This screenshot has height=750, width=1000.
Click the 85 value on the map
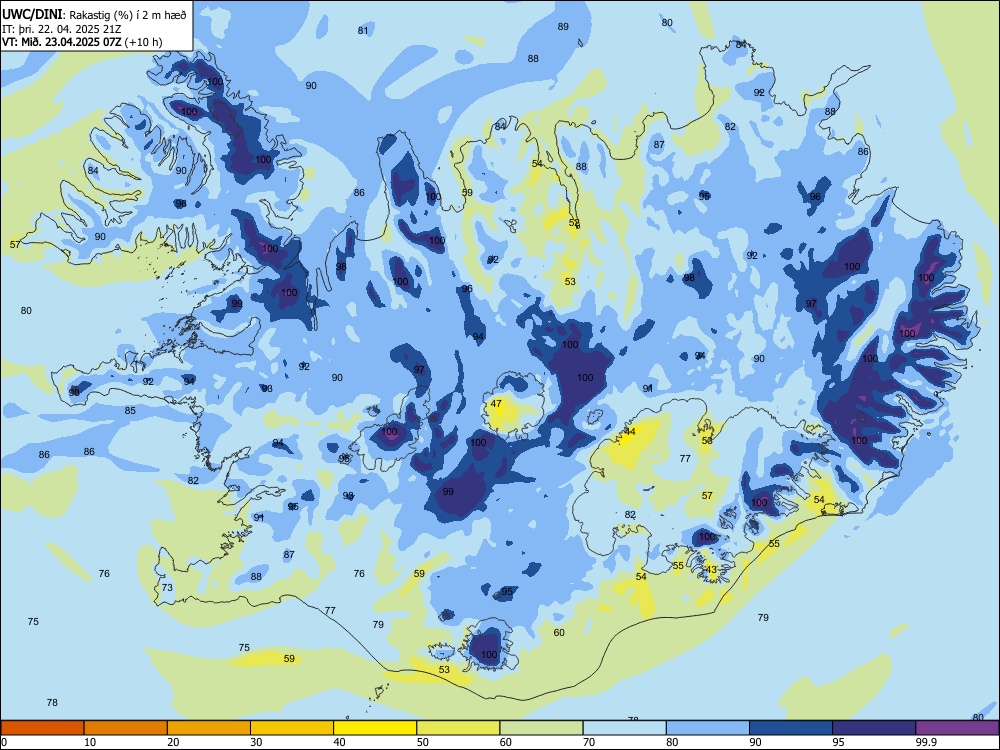(x=130, y=411)
